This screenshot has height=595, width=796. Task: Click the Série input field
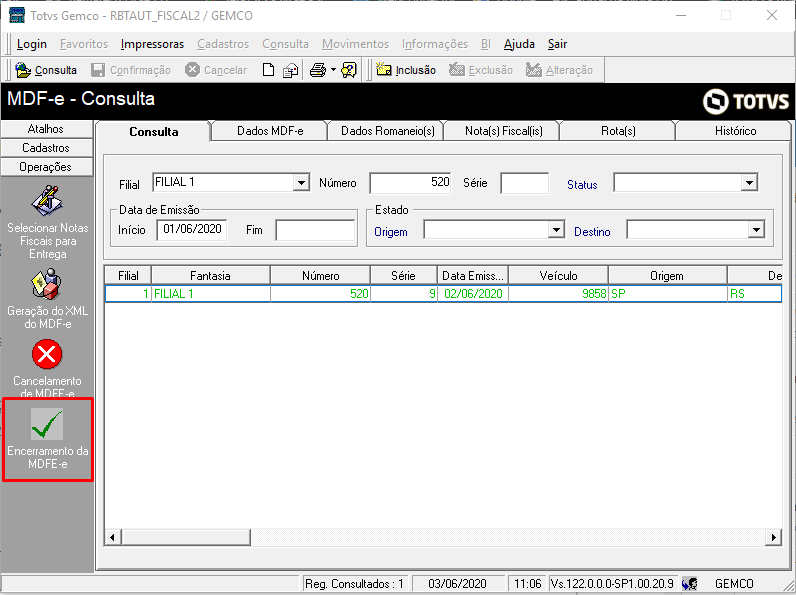[x=524, y=183]
